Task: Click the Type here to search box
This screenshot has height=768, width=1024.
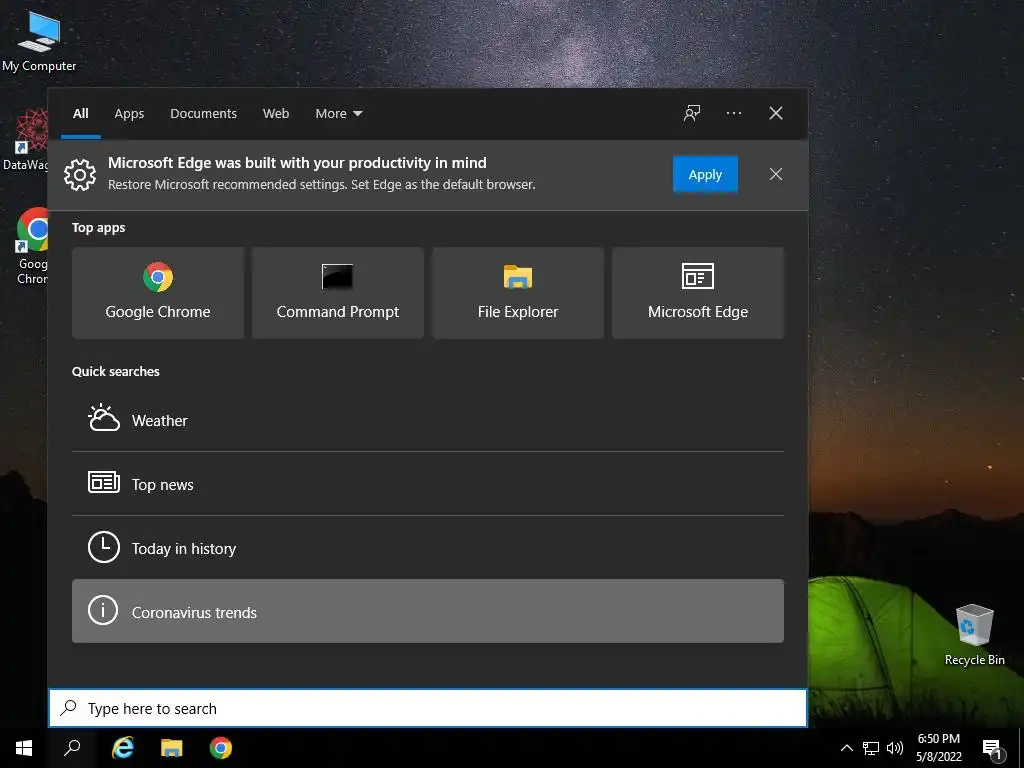Action: (428, 708)
